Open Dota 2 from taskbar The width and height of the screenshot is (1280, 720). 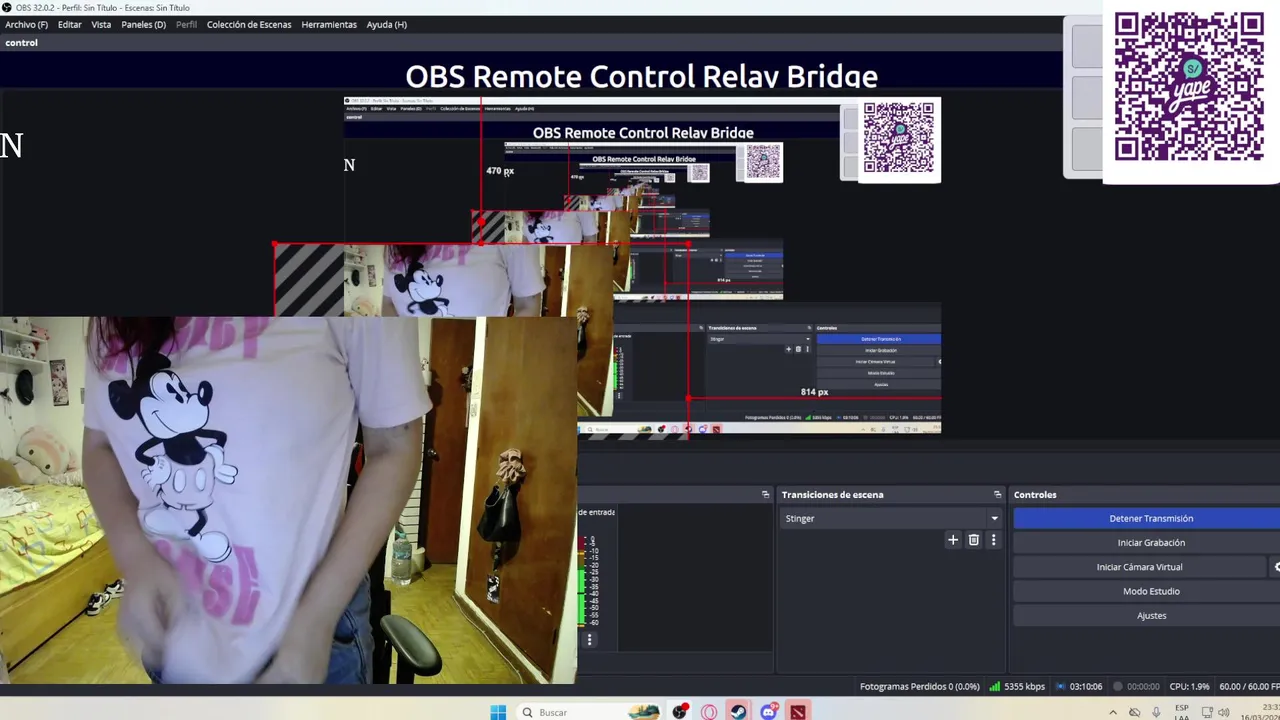(798, 712)
